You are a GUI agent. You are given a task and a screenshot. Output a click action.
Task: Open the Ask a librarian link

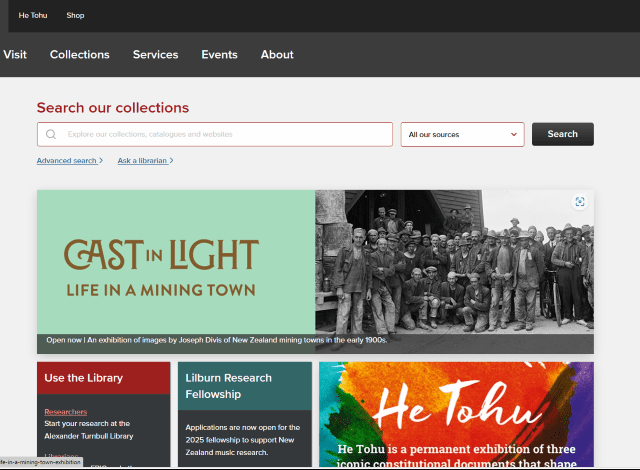145,161
